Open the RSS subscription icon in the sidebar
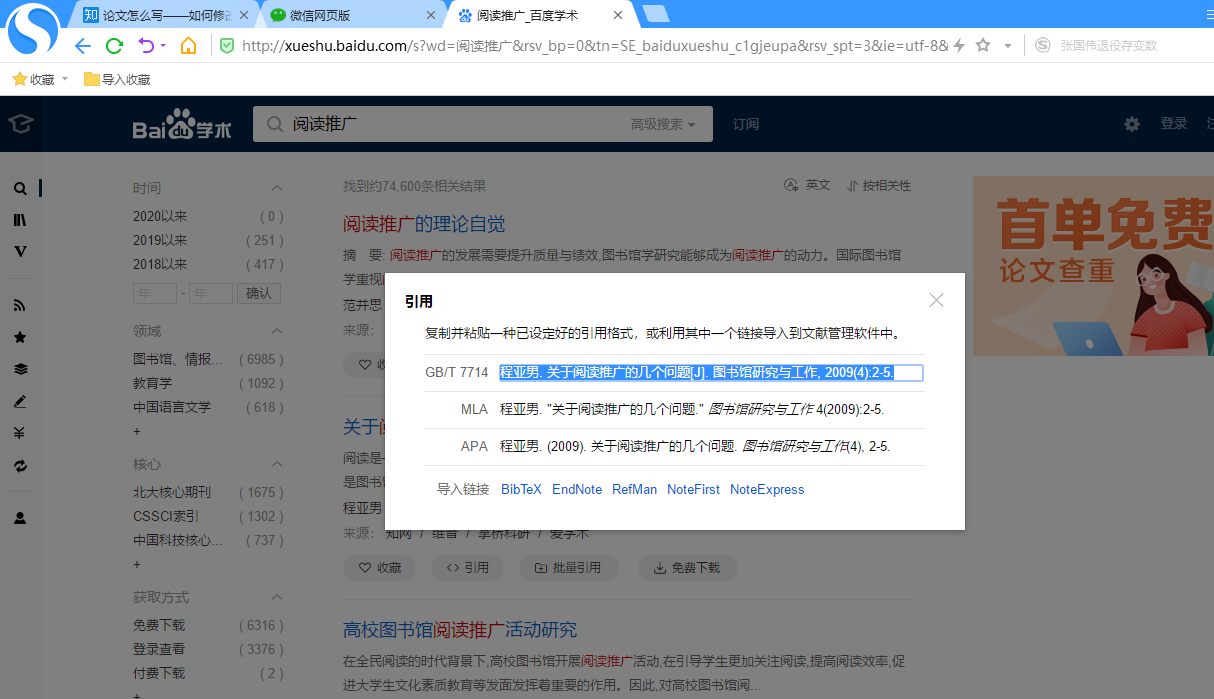This screenshot has width=1214, height=699. click(x=20, y=304)
